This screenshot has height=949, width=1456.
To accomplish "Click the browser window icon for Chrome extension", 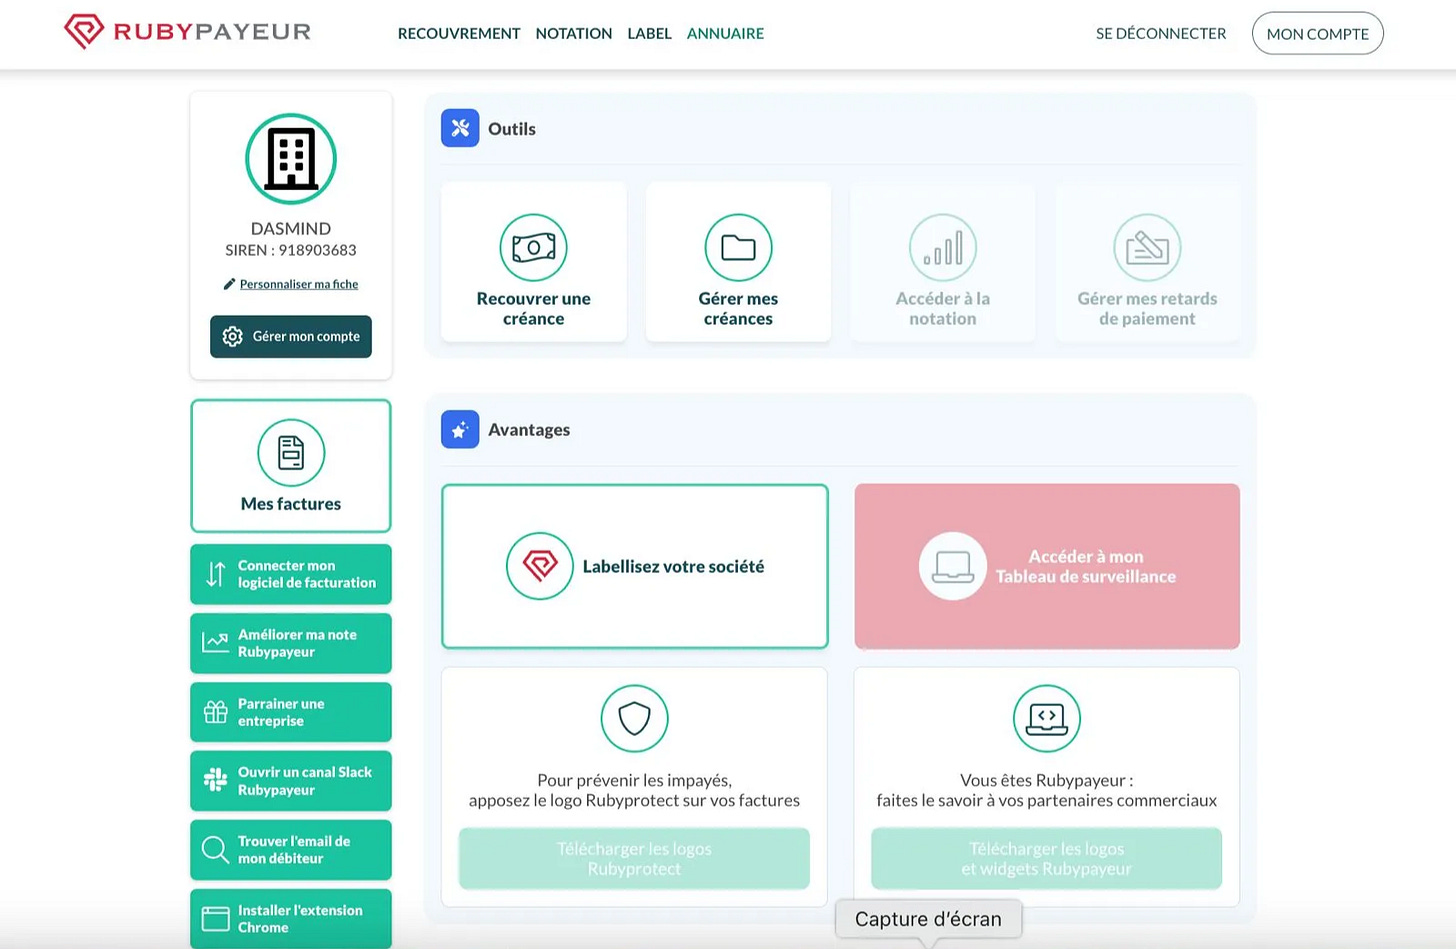I will (216, 919).
